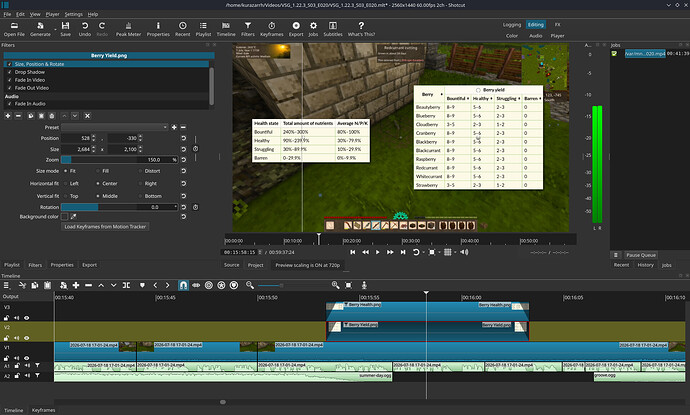Click Load Keyframes from Motion Tracker
The height and width of the screenshot is (415, 690).
tap(105, 227)
